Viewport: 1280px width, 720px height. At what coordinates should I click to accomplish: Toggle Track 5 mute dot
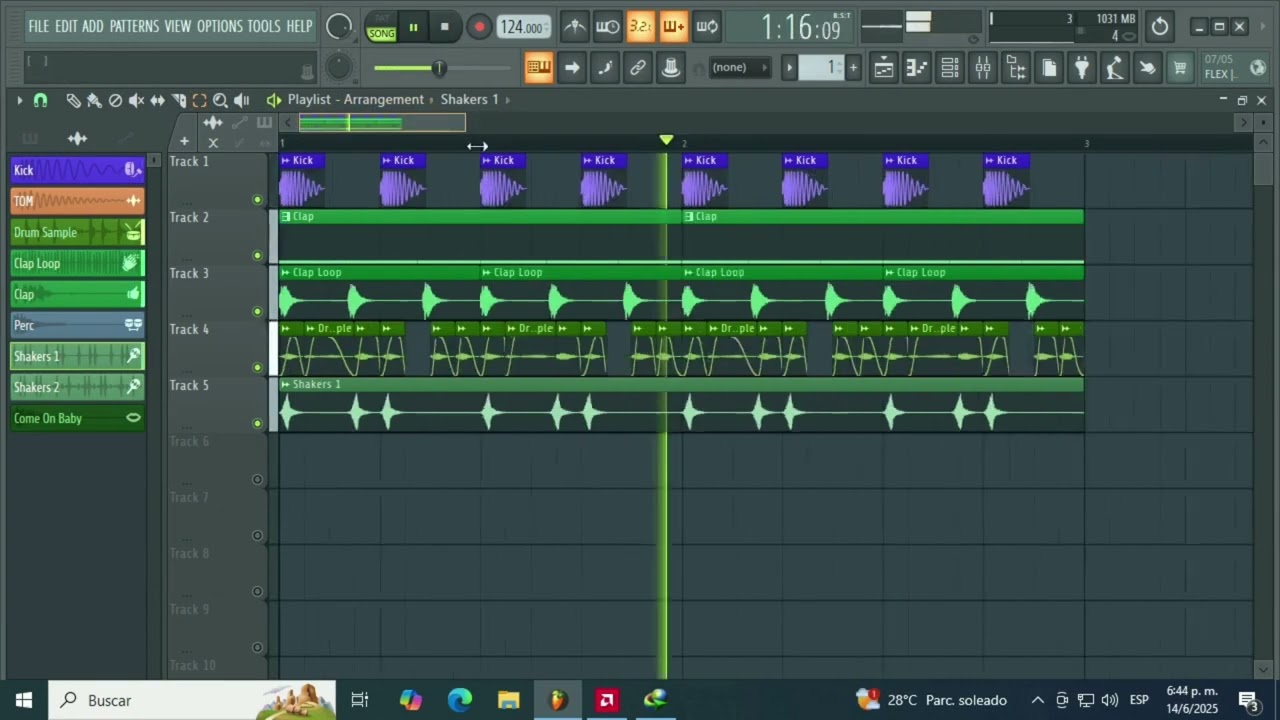[x=257, y=424]
